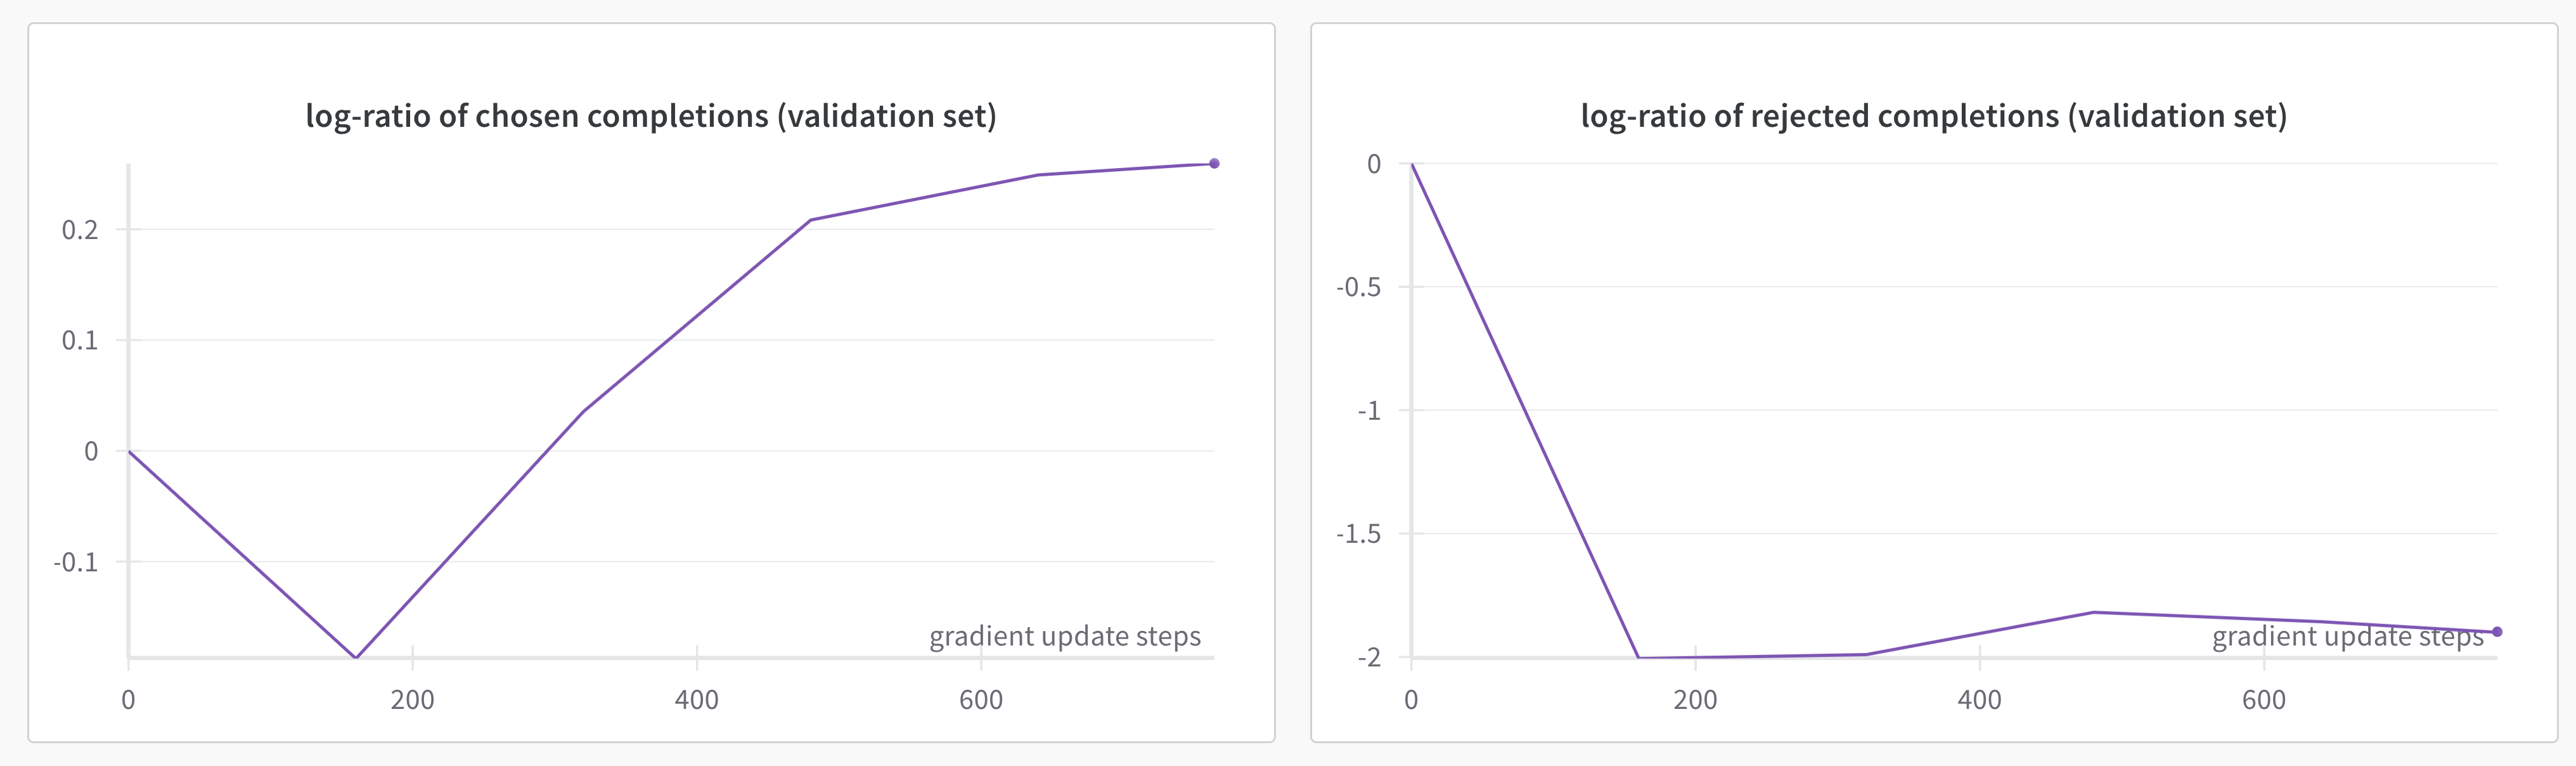Click the 200 x-axis tick label on chosen chart
Image resolution: width=2576 pixels, height=766 pixels.
412,700
